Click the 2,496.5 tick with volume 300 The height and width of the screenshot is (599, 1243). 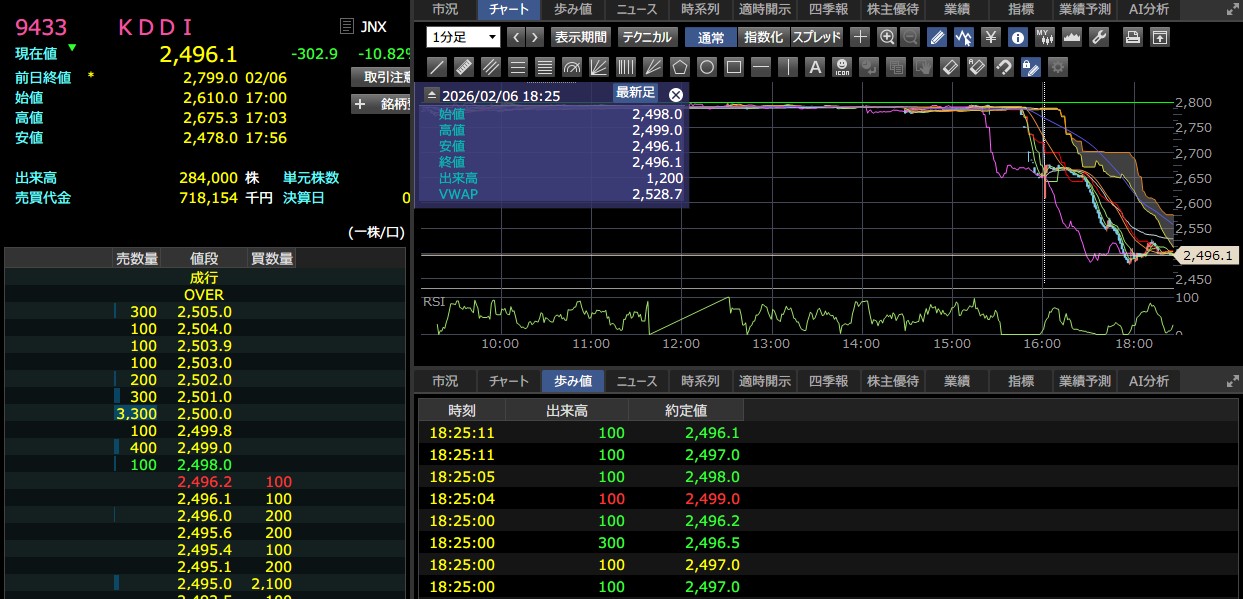tap(712, 542)
